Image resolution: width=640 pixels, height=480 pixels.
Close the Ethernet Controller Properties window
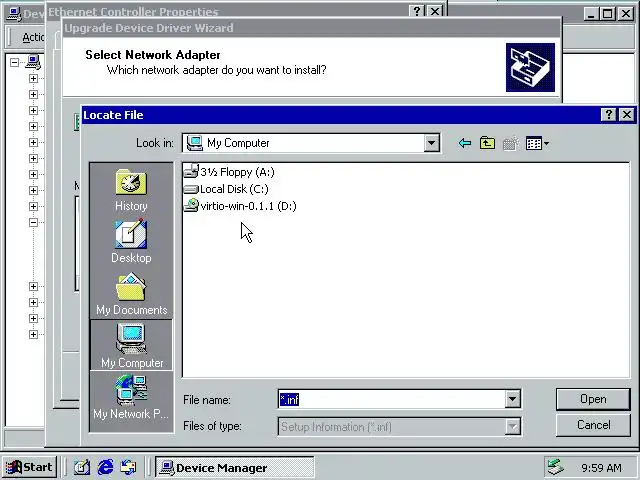[x=435, y=11]
